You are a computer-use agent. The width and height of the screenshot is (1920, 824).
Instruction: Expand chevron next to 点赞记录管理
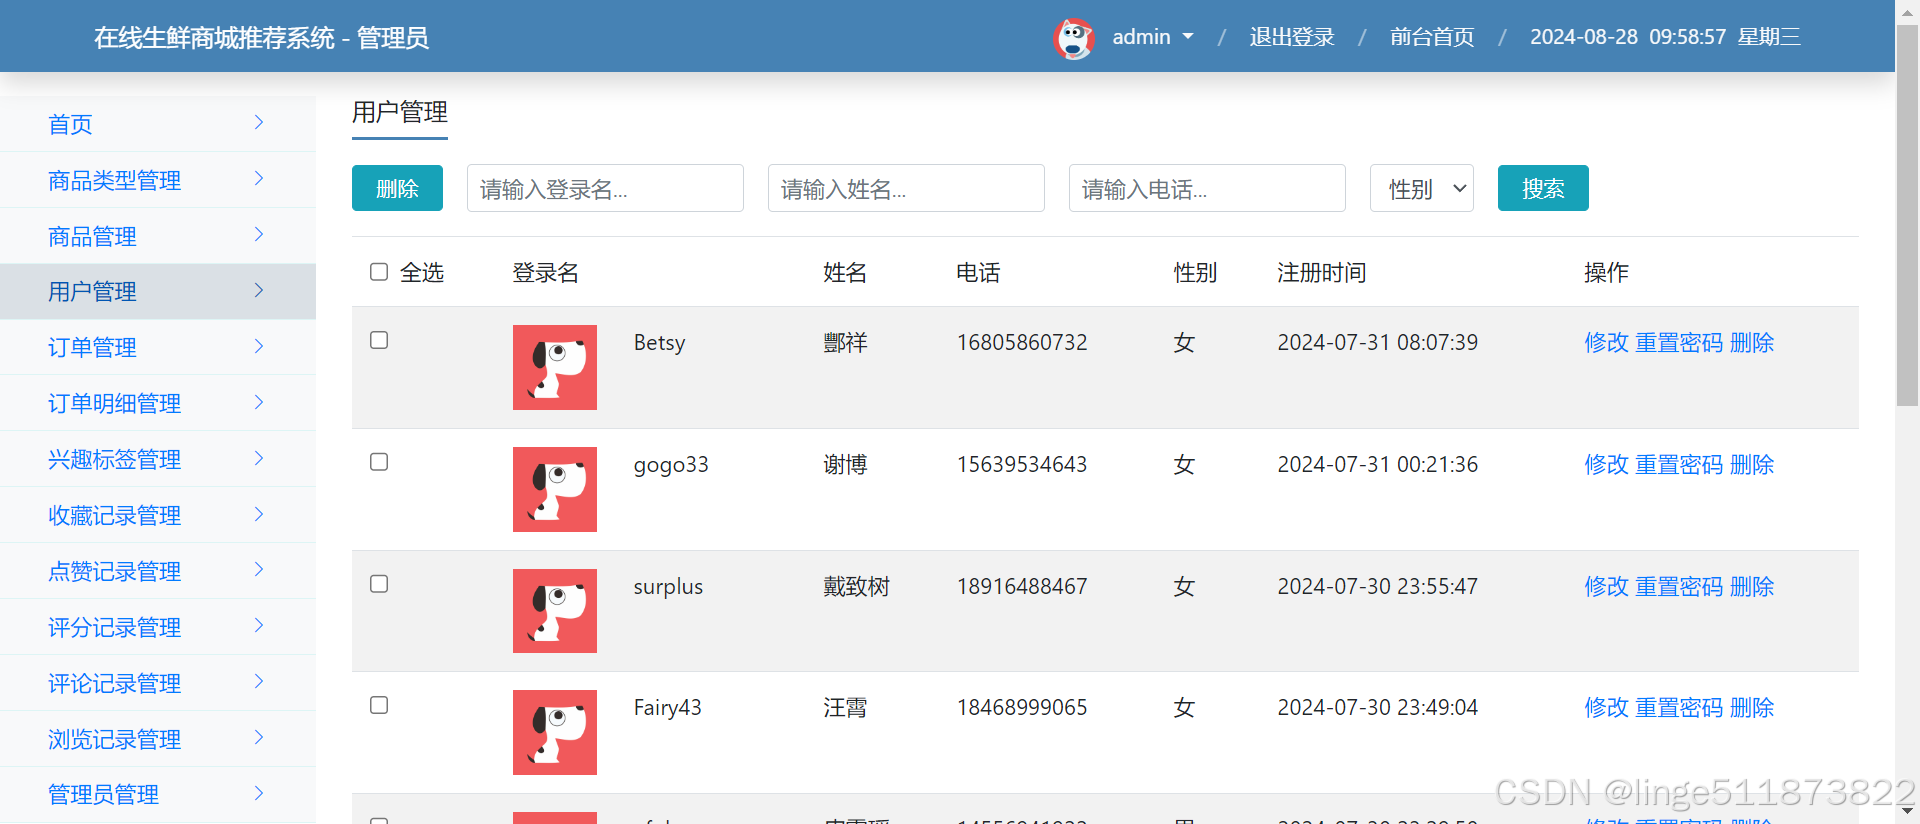259,569
